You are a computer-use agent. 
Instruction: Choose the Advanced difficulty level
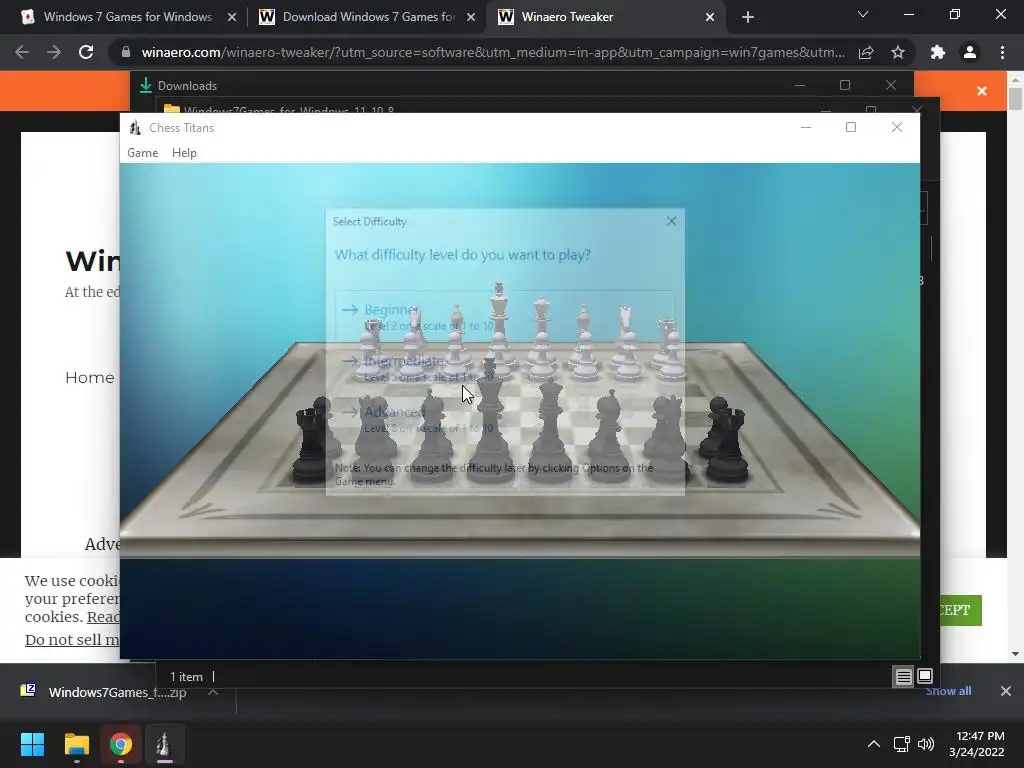(x=504, y=419)
